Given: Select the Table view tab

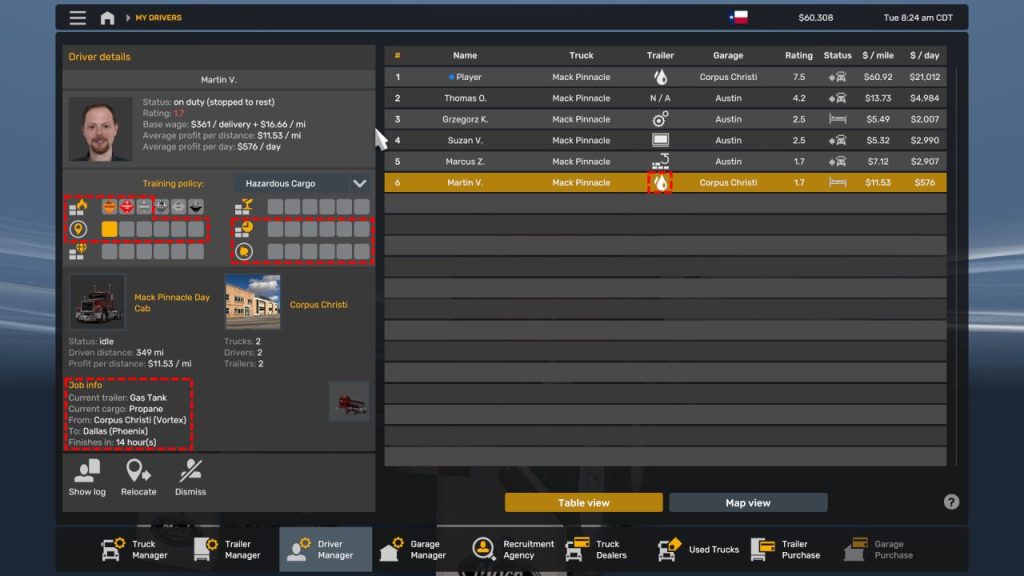Looking at the screenshot, I should (x=582, y=503).
